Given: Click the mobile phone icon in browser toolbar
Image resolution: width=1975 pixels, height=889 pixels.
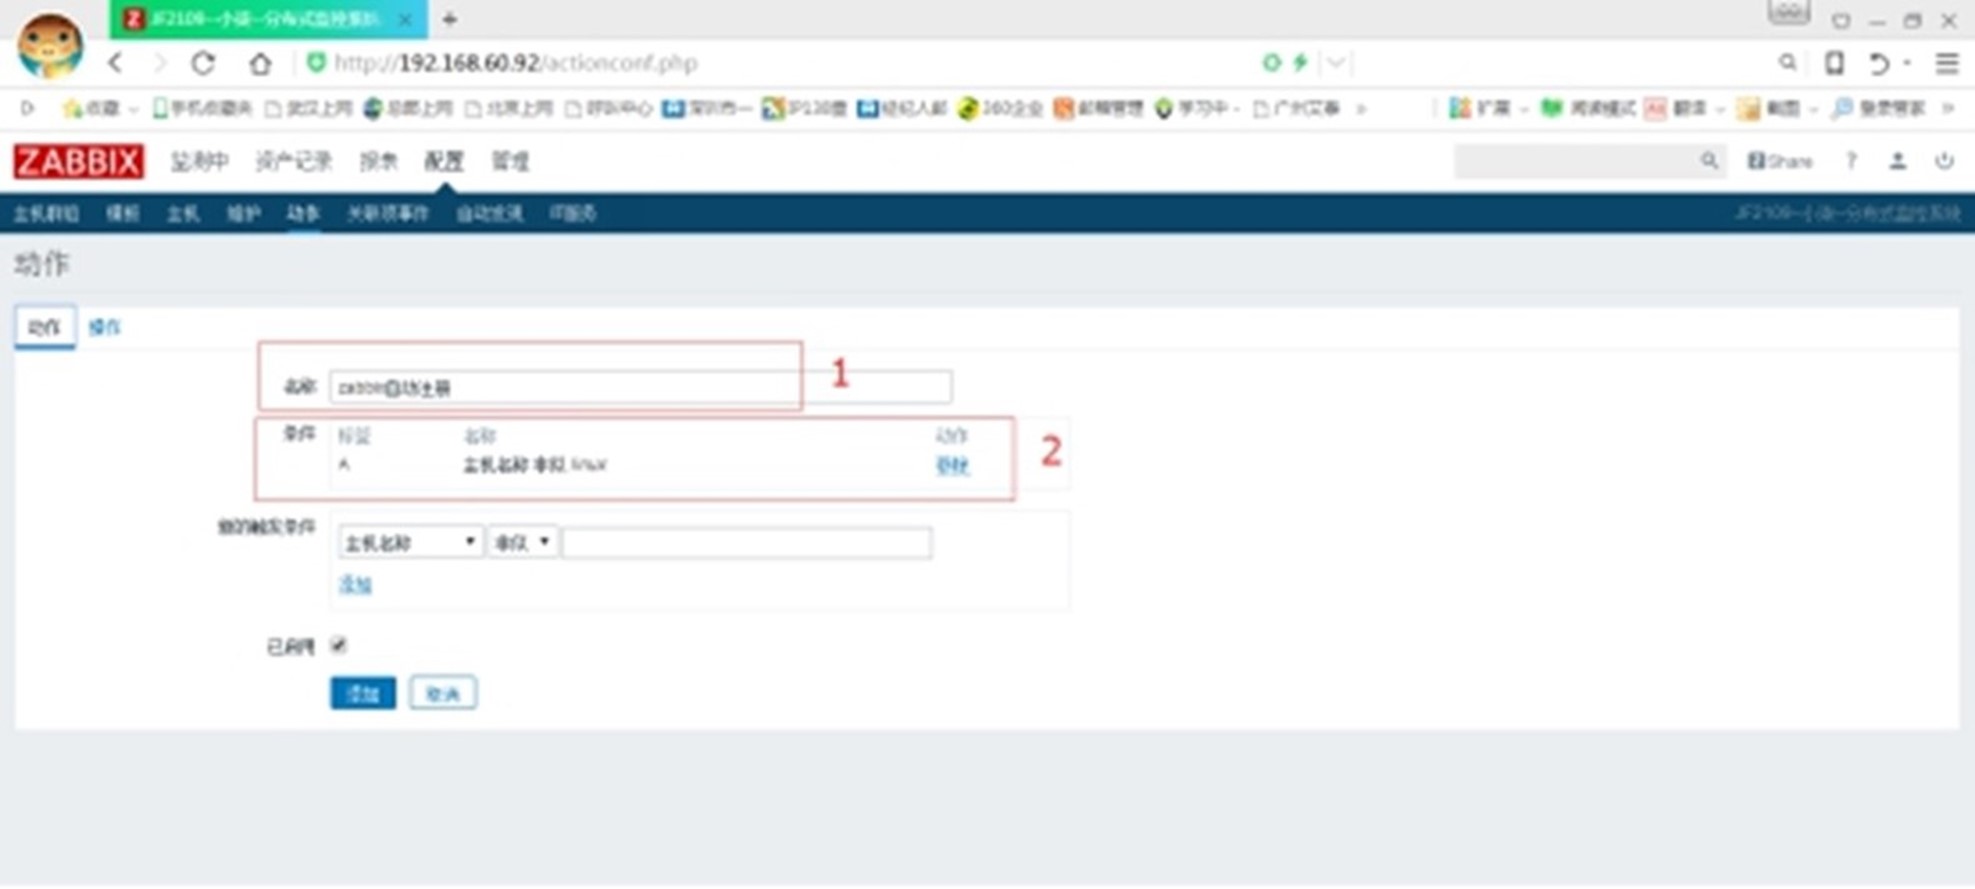Looking at the screenshot, I should [1834, 63].
